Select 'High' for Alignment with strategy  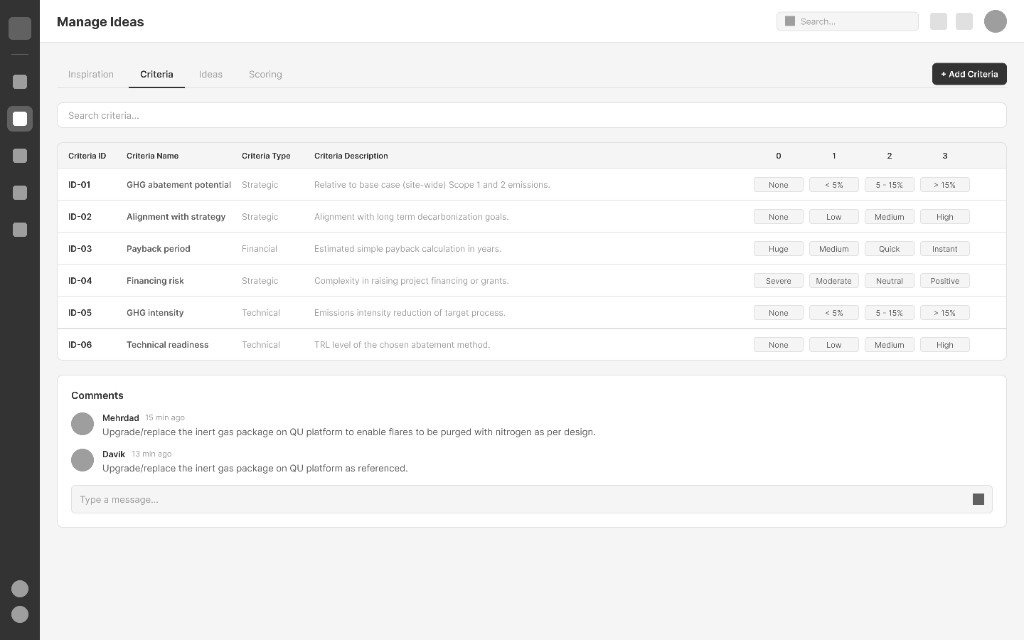pyautogui.click(x=944, y=217)
